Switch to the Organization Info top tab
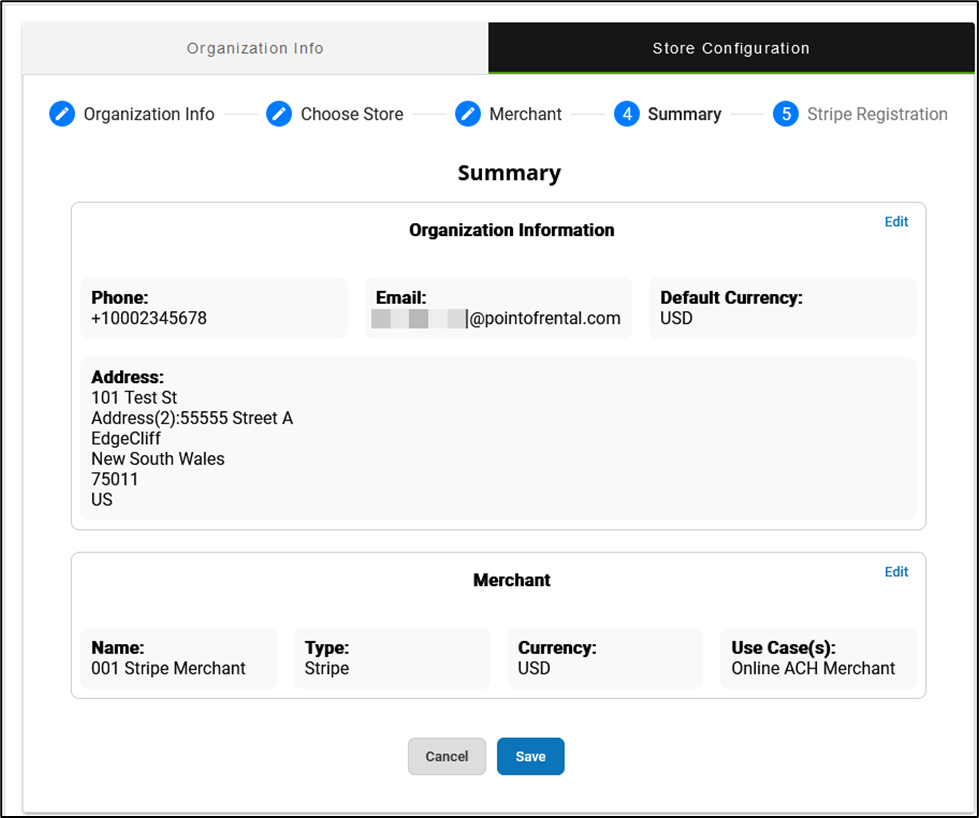This screenshot has height=818, width=979. (x=255, y=48)
